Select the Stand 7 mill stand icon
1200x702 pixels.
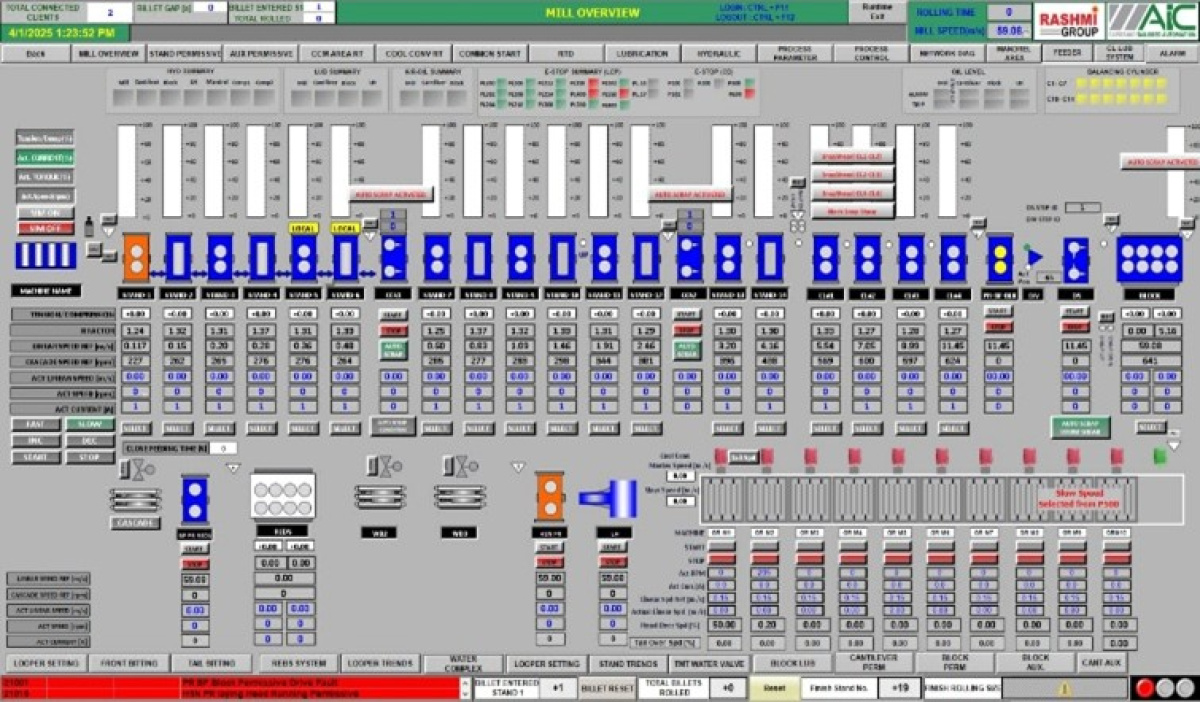(x=435, y=258)
